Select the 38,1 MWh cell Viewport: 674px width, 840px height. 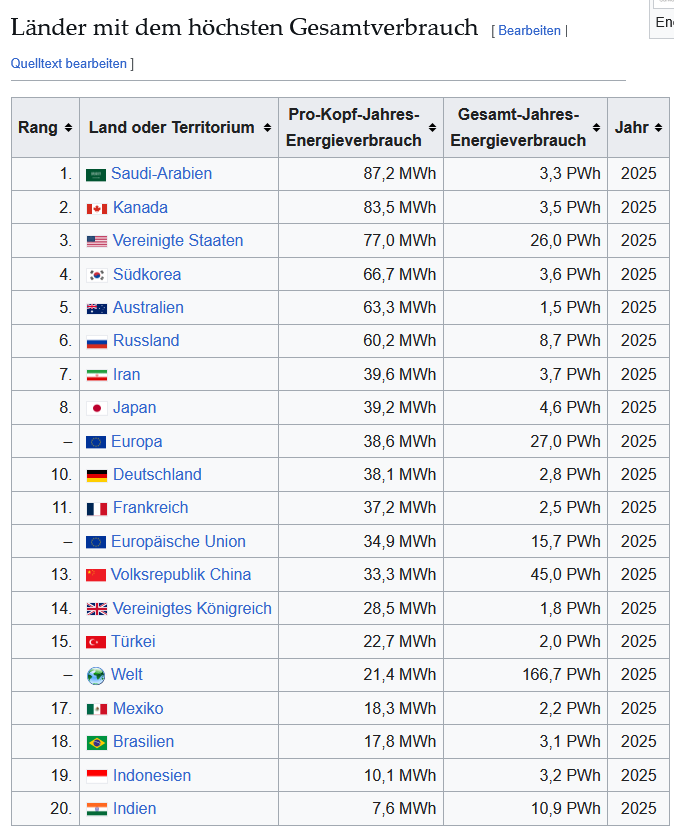point(361,475)
